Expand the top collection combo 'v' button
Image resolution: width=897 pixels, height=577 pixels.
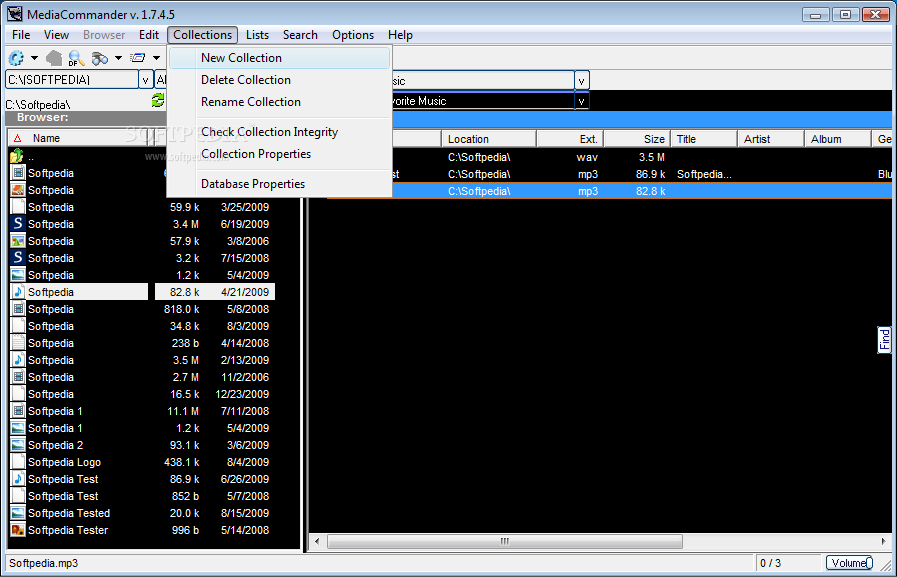(x=582, y=81)
